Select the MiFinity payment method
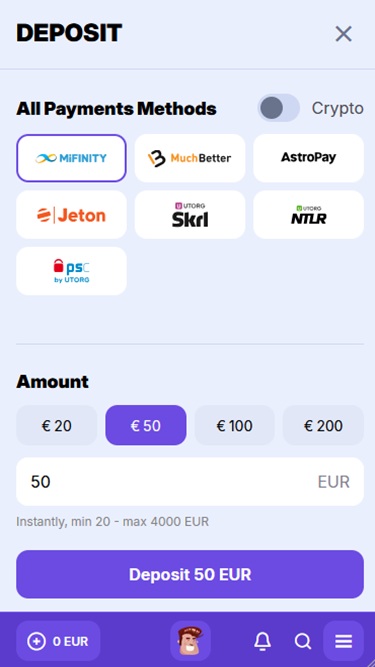The height and width of the screenshot is (667, 375). tap(71, 158)
